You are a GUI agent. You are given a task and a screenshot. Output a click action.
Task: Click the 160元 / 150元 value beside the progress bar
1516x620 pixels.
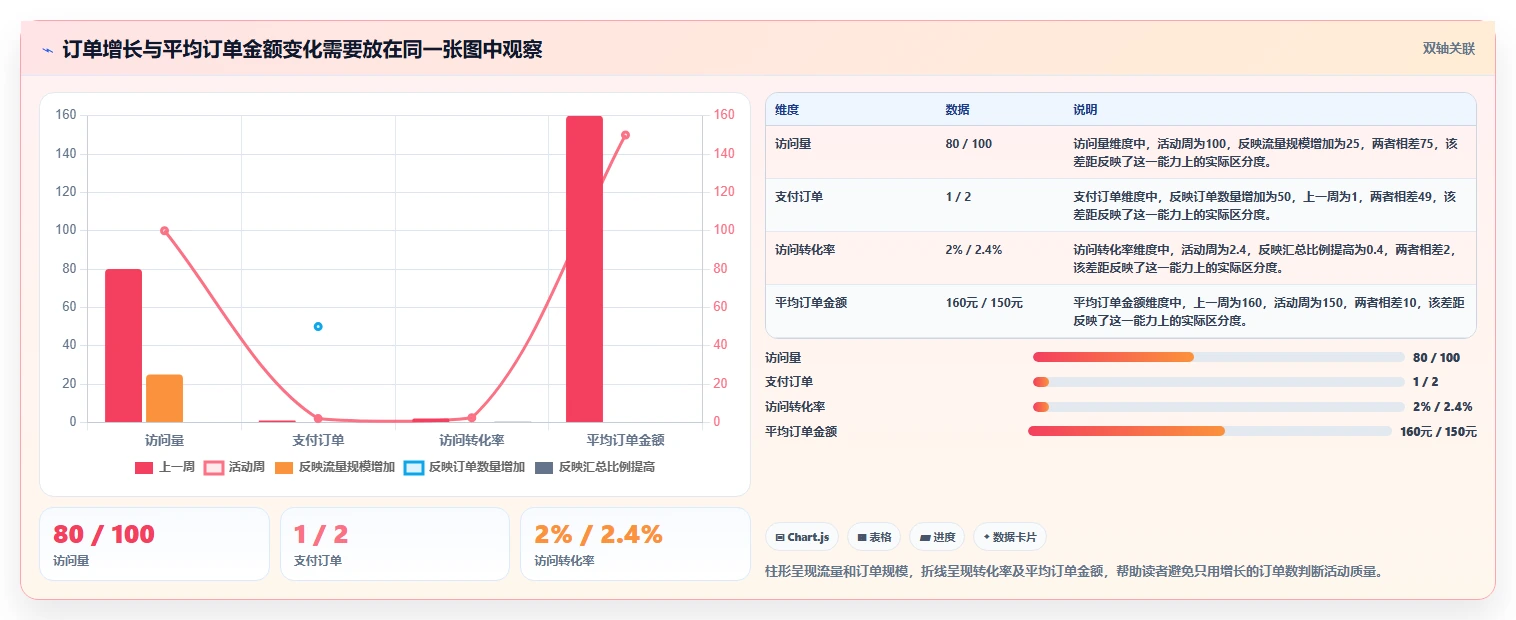click(1438, 432)
